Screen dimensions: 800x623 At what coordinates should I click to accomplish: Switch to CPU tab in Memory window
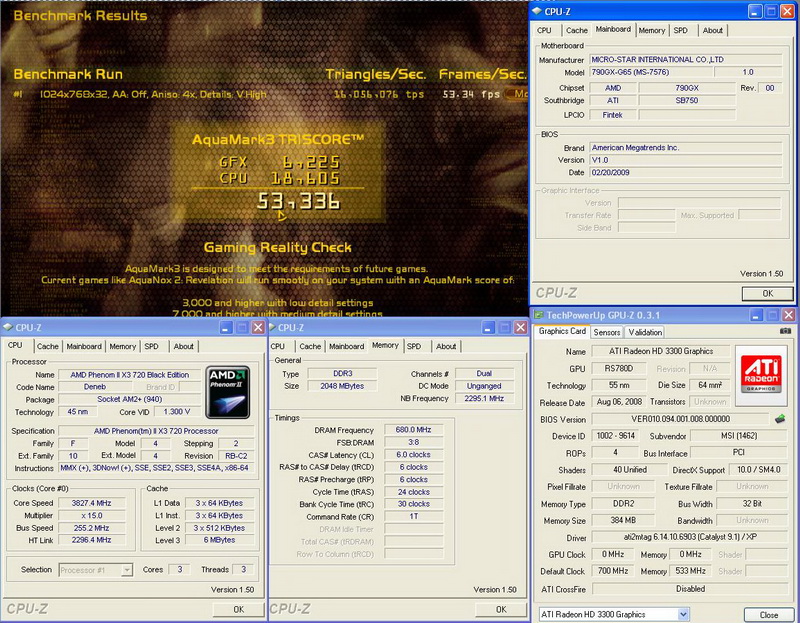278,346
